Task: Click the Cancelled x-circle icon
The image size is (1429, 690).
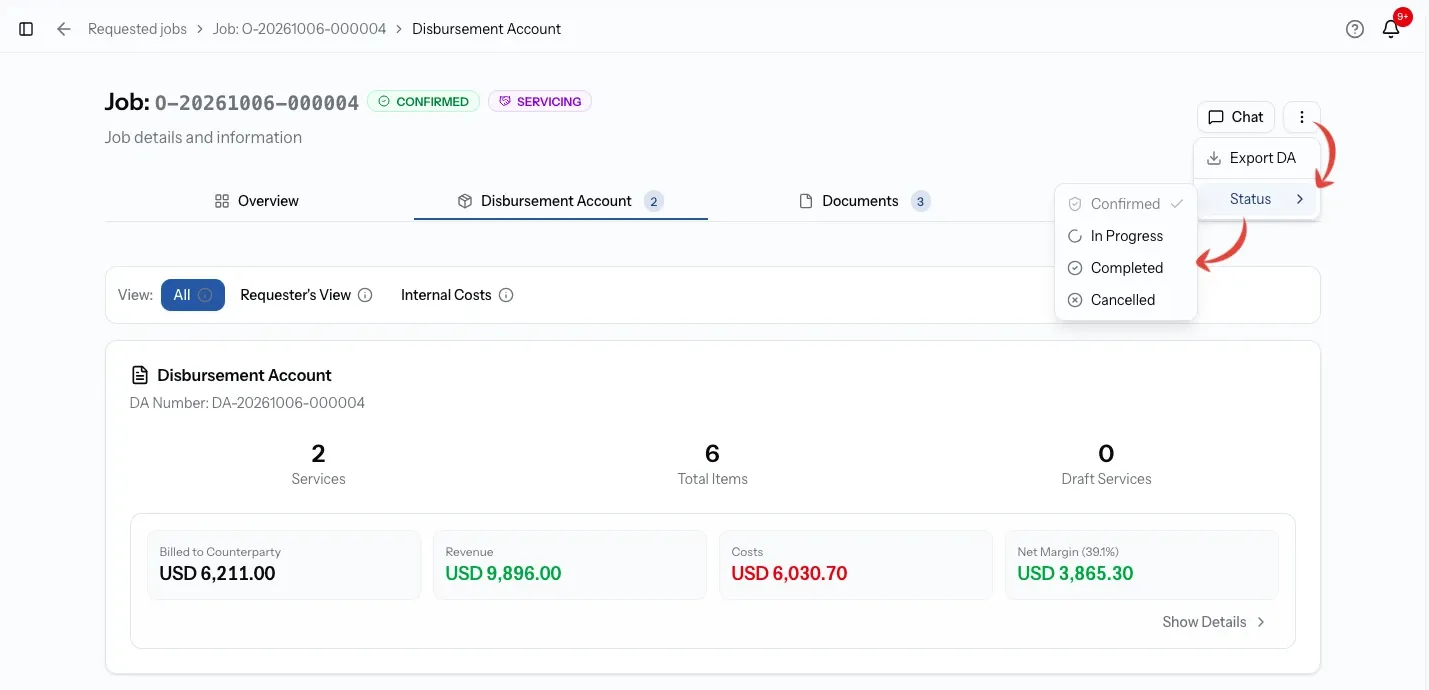Action: point(1075,300)
